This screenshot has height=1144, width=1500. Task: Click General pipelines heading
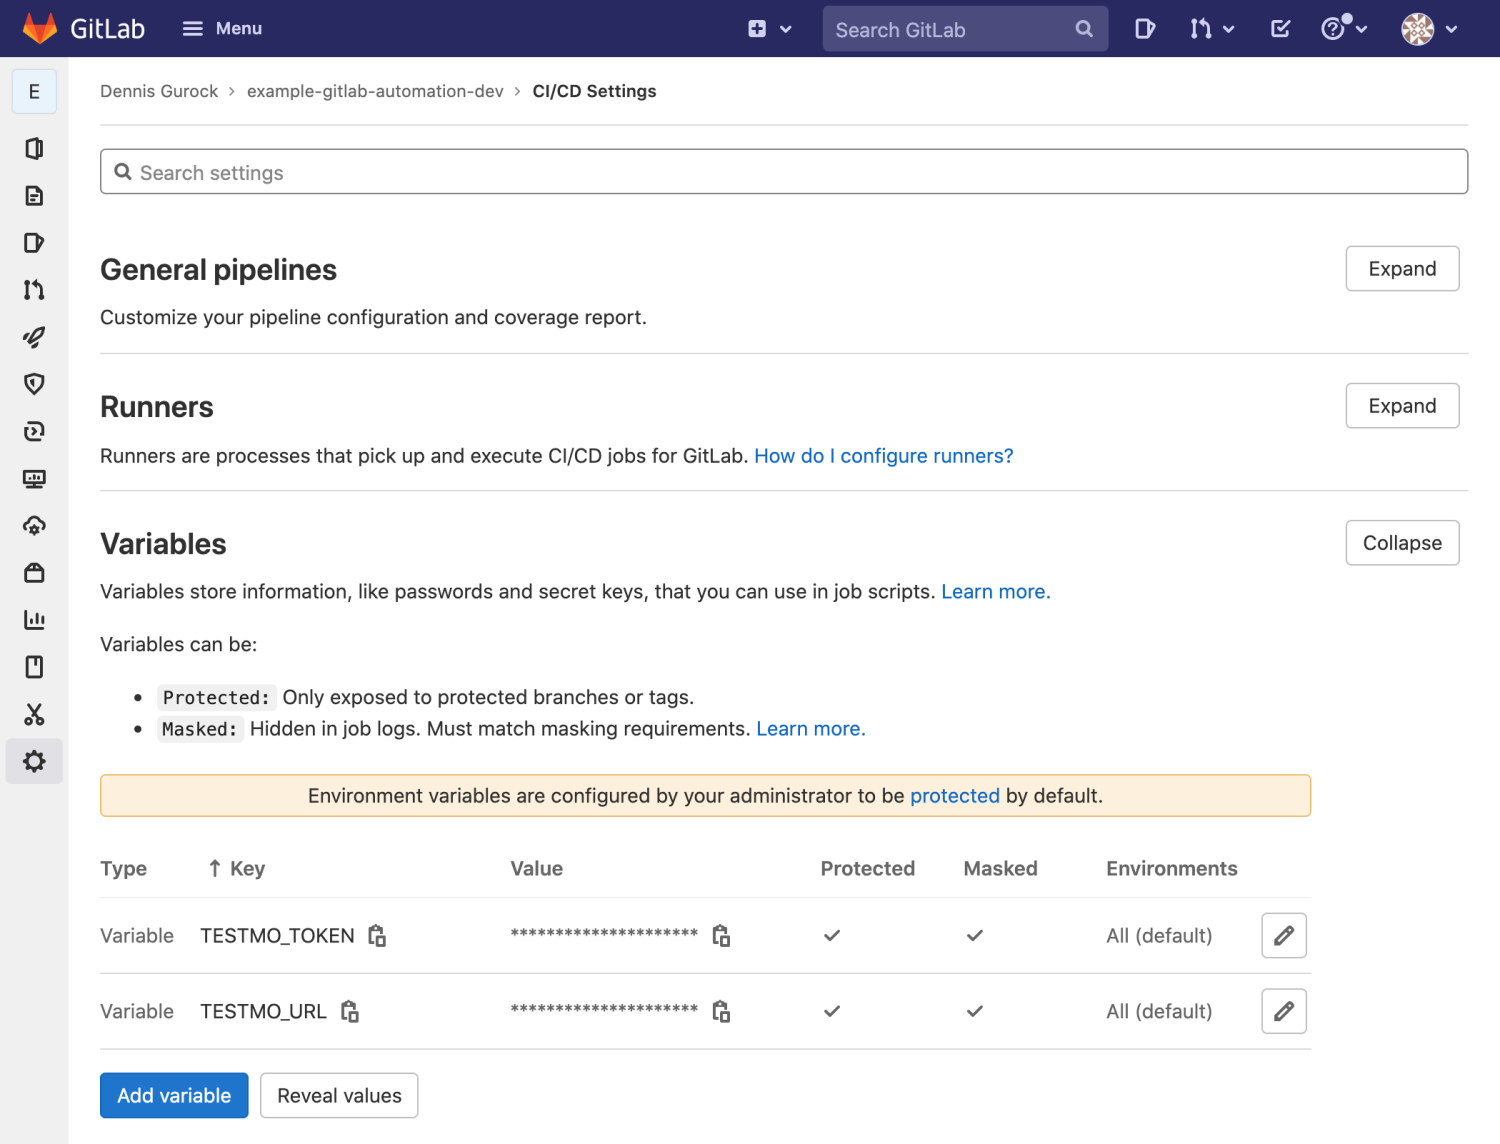click(218, 270)
